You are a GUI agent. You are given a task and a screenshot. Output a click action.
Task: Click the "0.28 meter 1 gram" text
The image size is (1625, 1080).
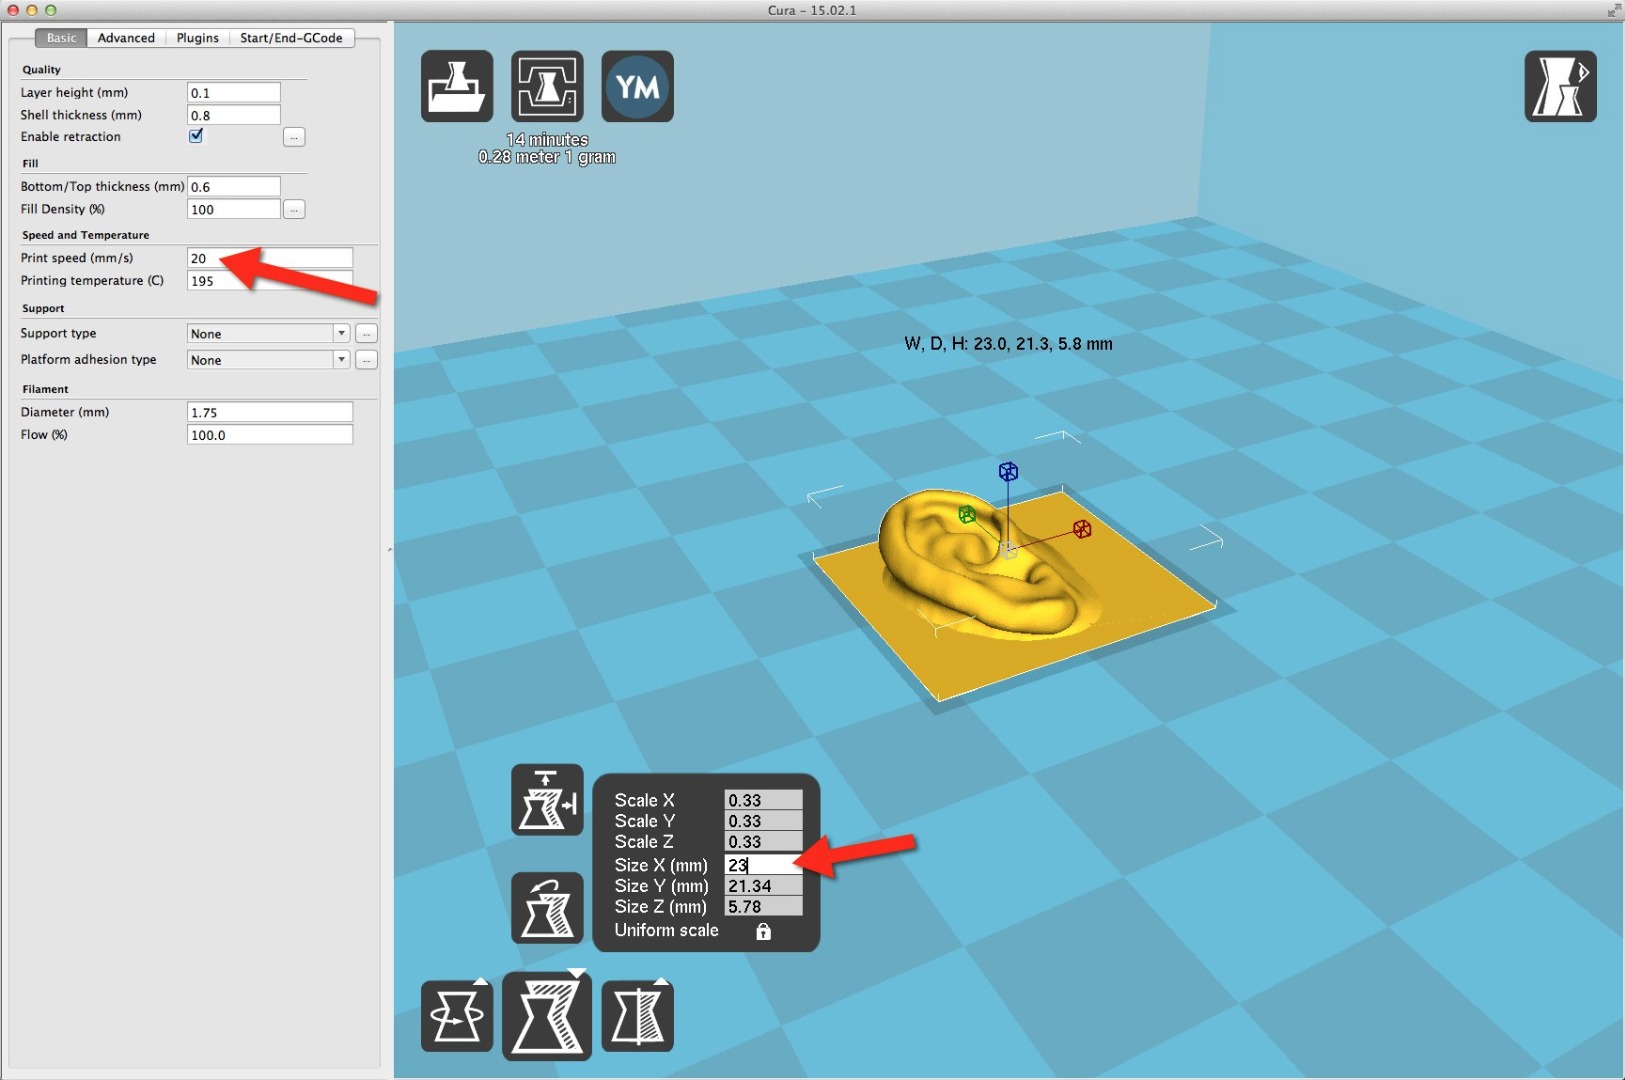[547, 157]
